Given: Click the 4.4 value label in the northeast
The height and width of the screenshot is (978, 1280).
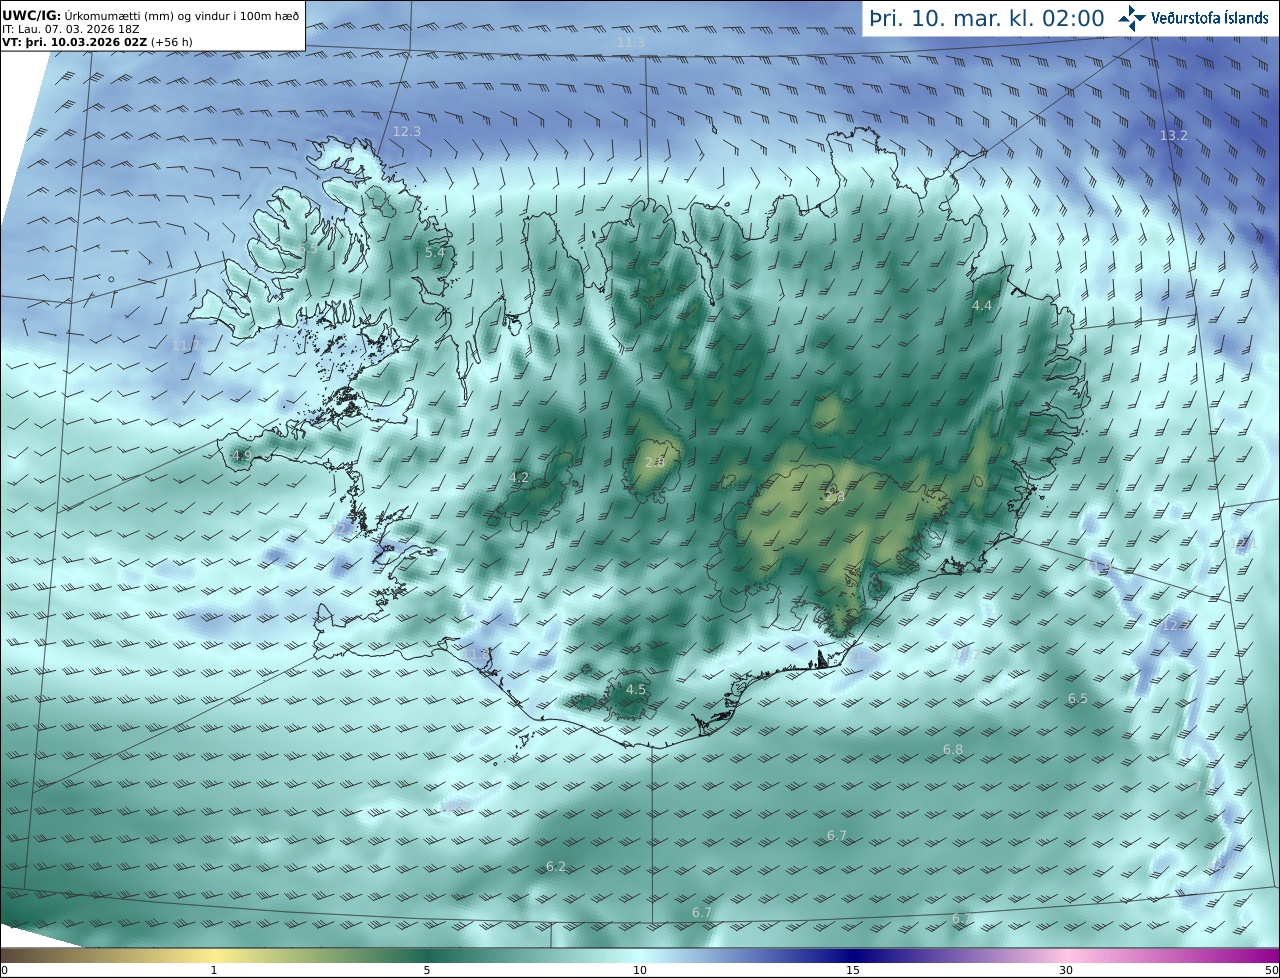Looking at the screenshot, I should coord(982,306).
